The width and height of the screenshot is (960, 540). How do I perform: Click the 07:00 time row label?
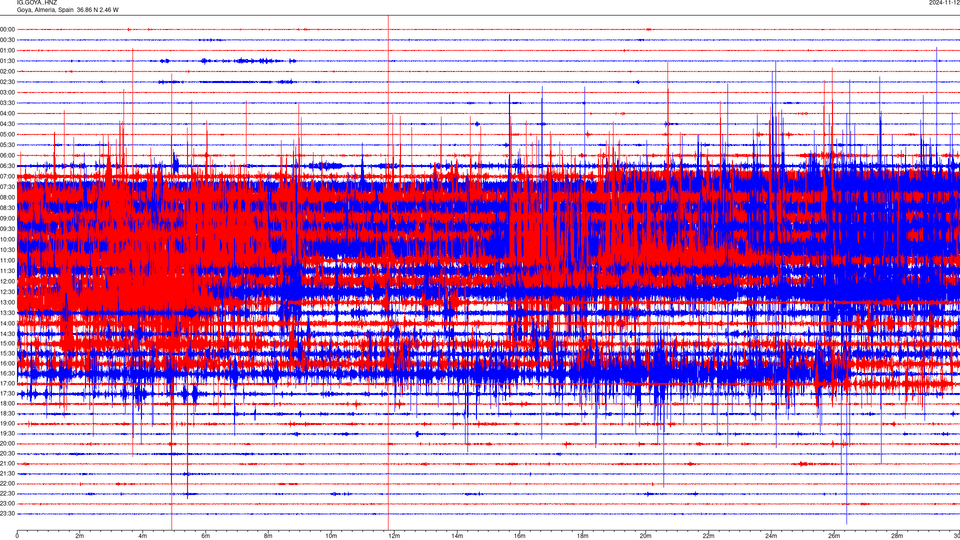tap(8, 176)
